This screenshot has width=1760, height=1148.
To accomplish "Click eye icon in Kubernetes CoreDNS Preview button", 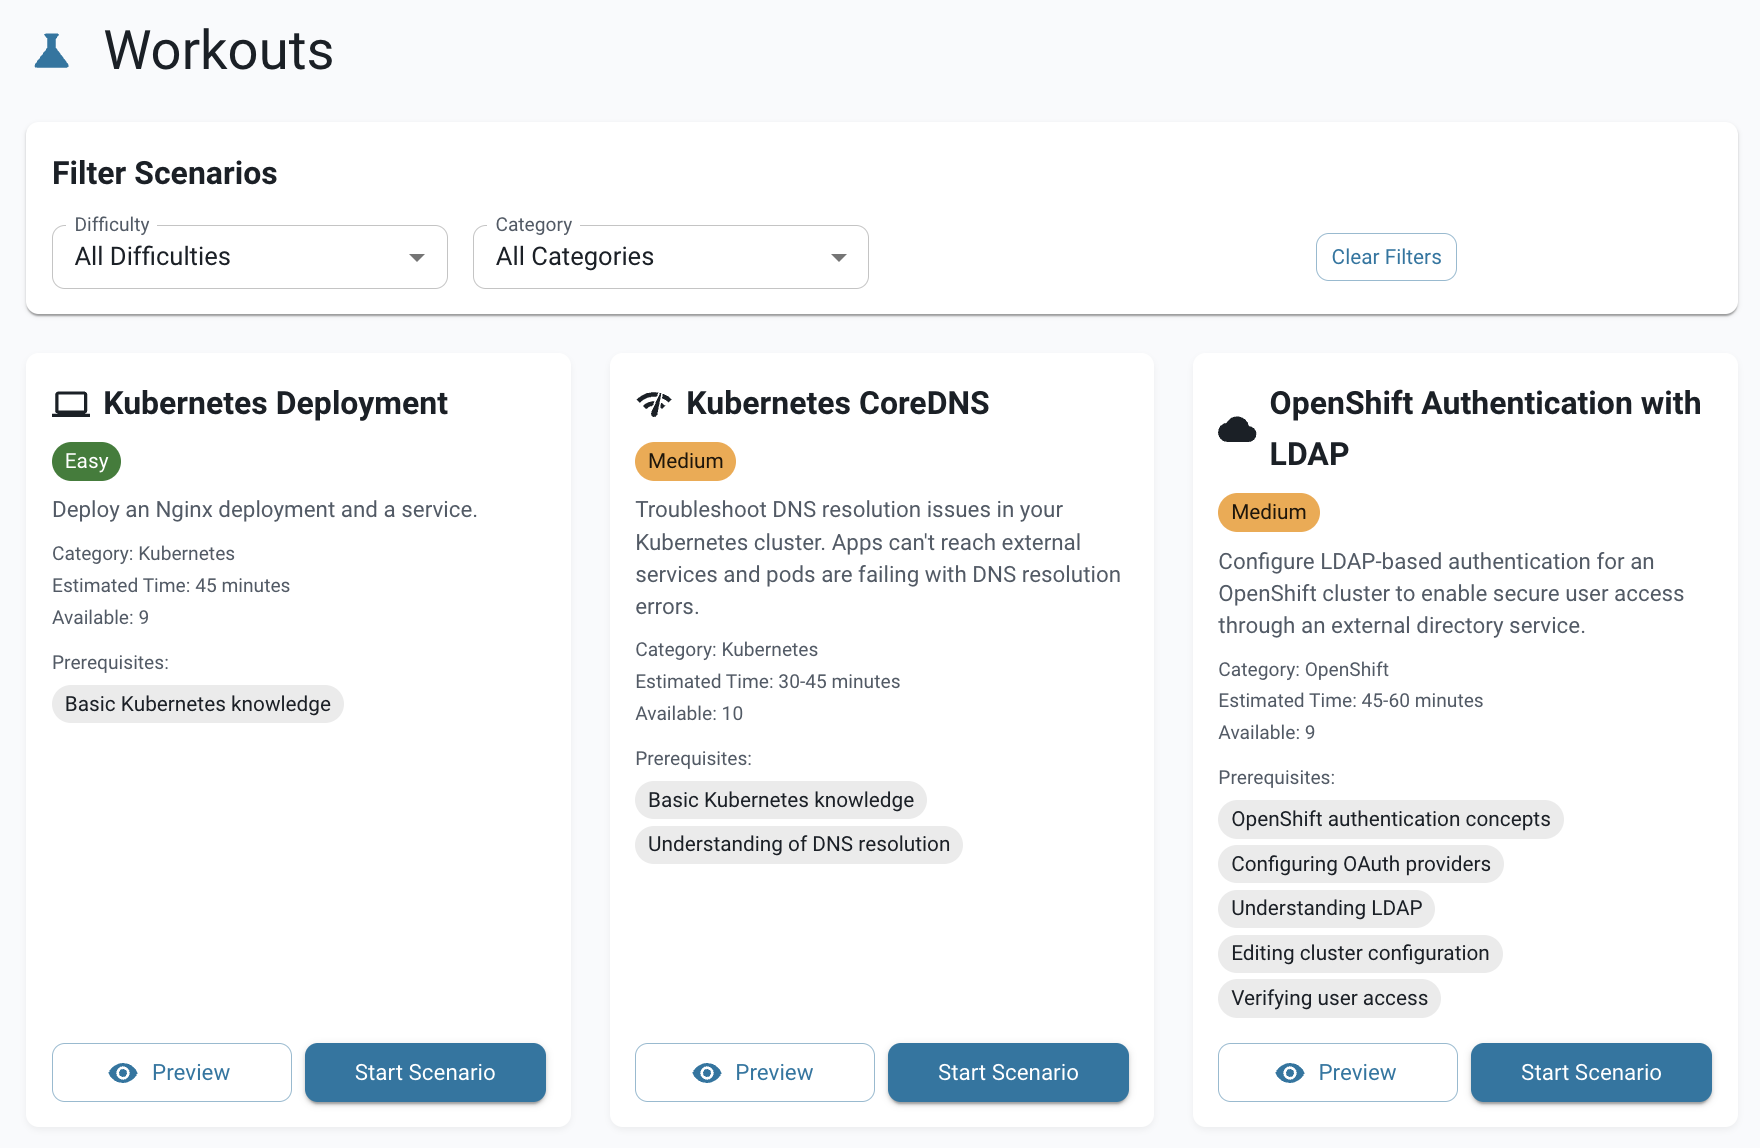I will 706,1073.
